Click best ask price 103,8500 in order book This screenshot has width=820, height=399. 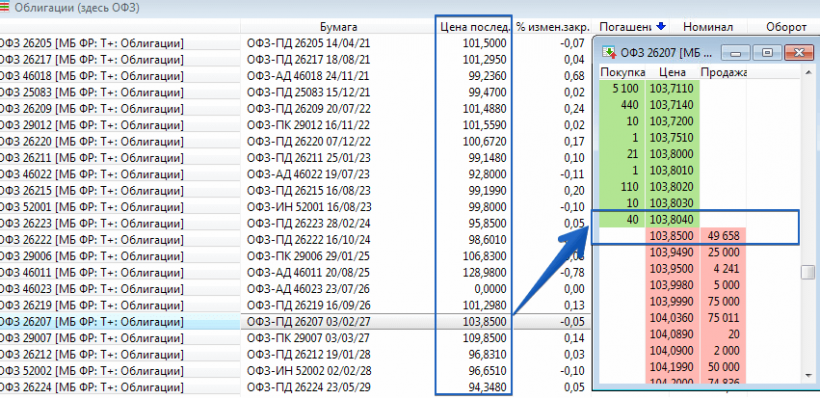[x=671, y=236]
